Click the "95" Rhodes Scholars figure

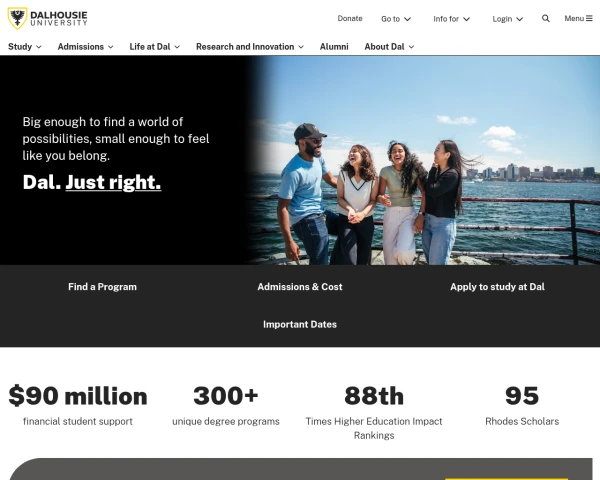[x=522, y=396]
